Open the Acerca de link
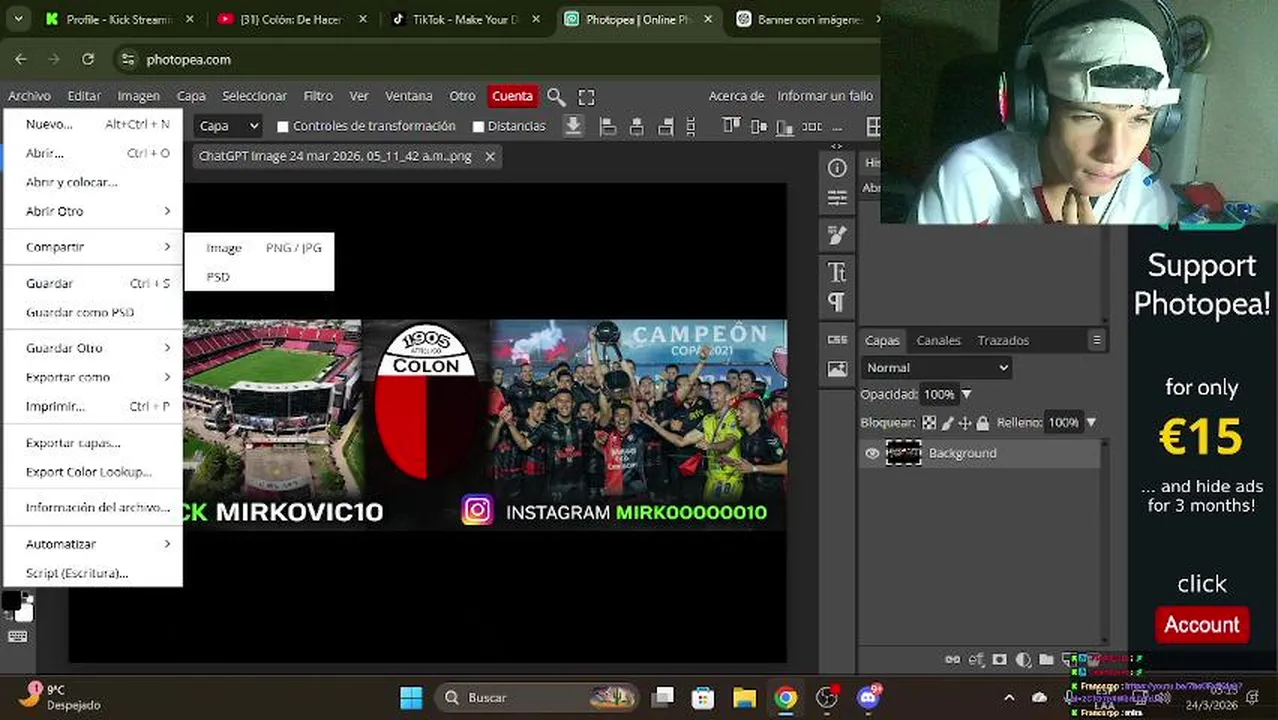The image size is (1278, 720). coord(736,96)
